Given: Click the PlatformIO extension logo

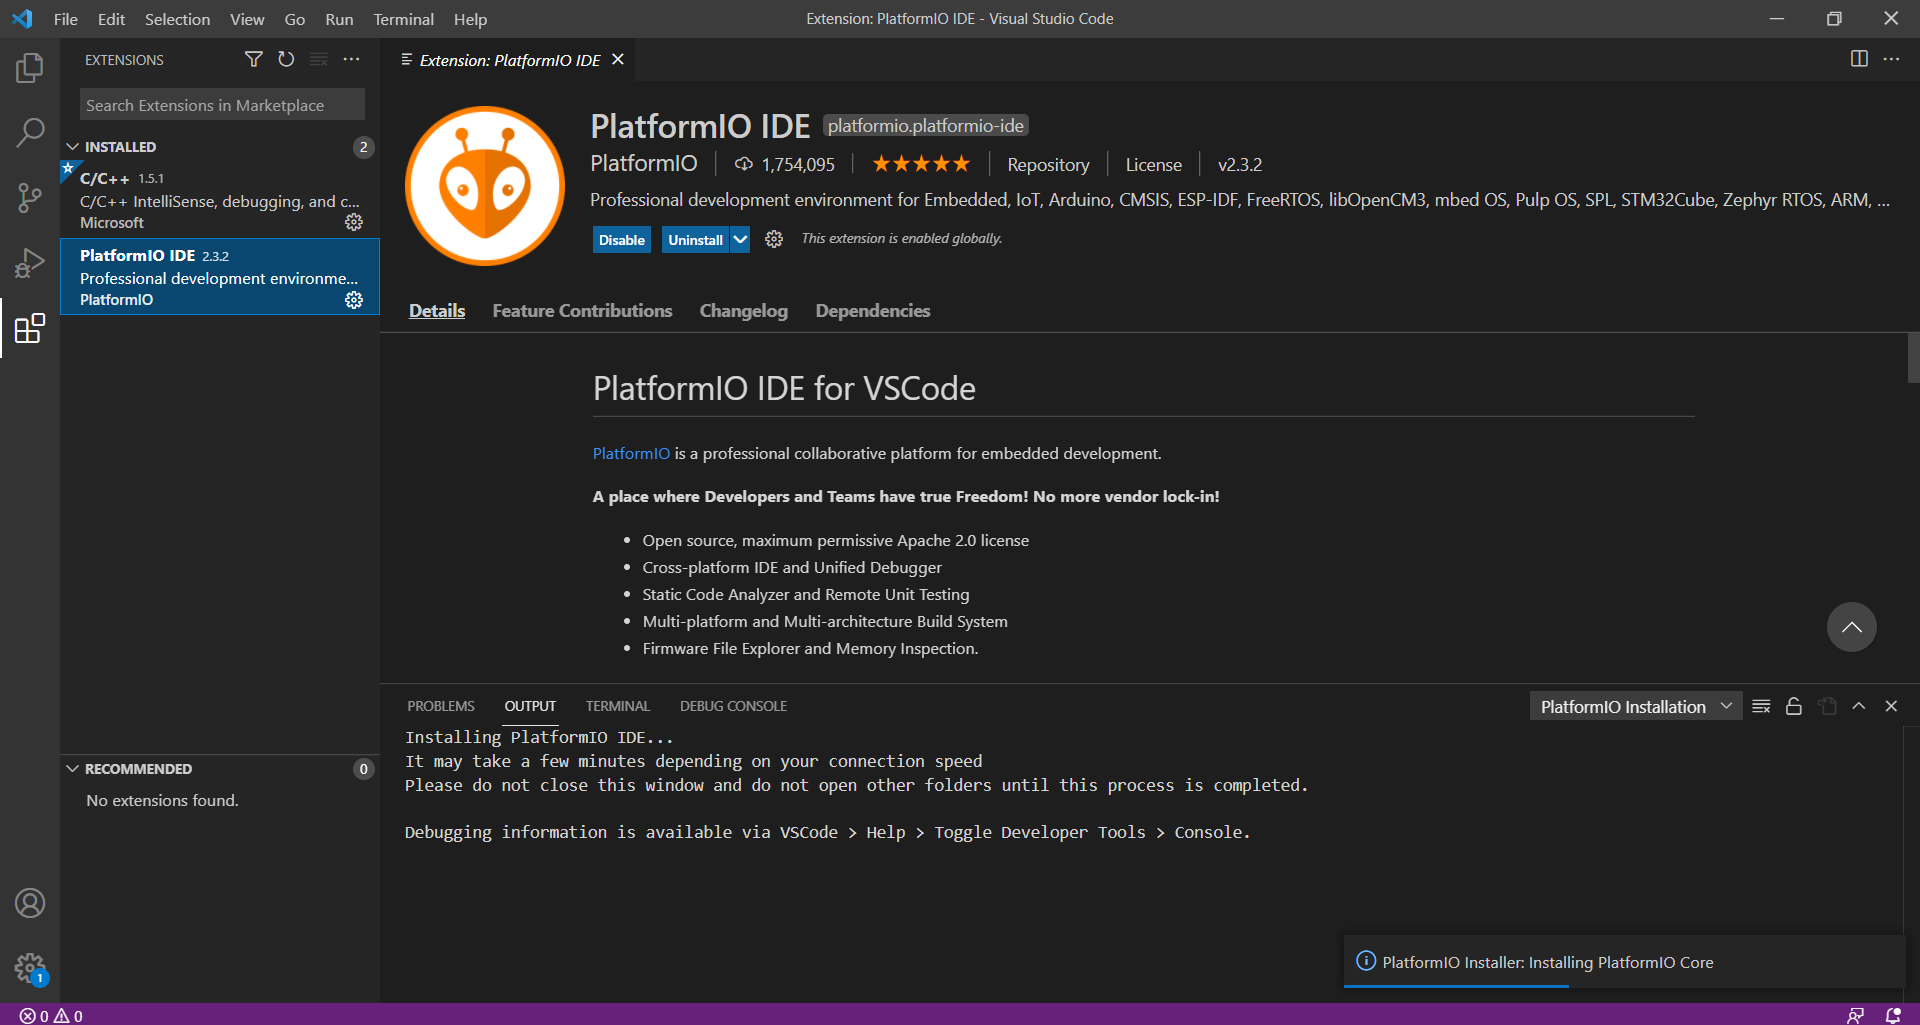Looking at the screenshot, I should (x=485, y=186).
